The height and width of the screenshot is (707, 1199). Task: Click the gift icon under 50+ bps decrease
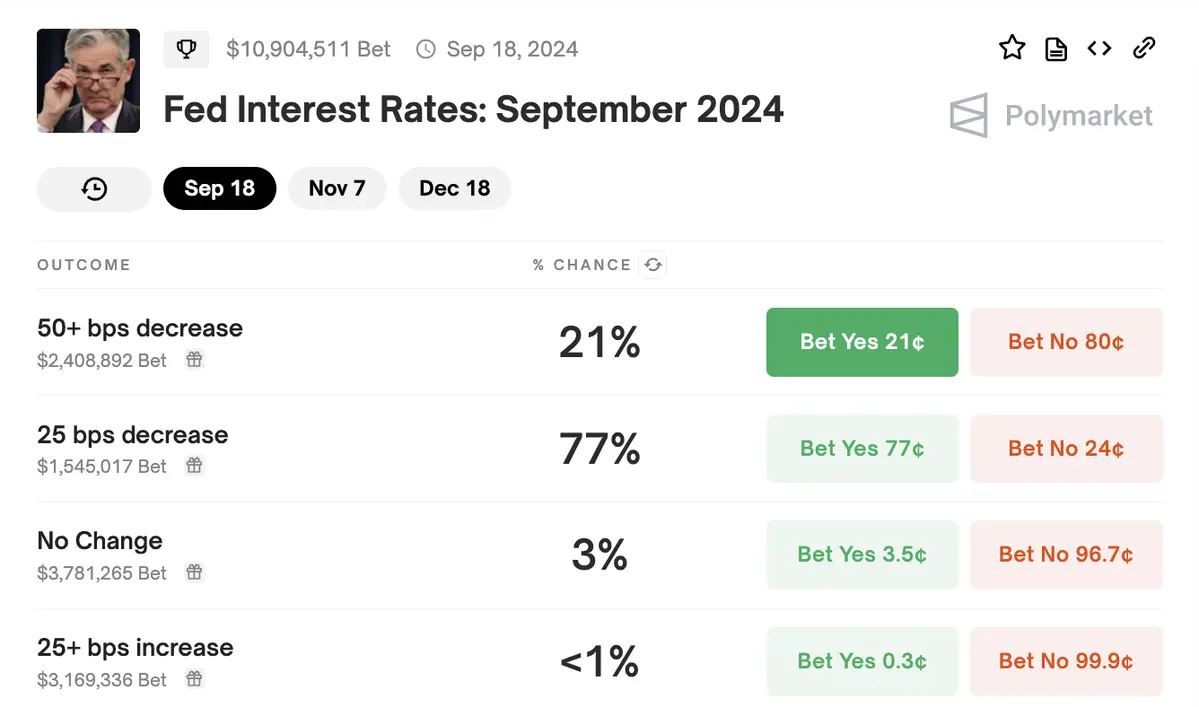[x=194, y=360]
